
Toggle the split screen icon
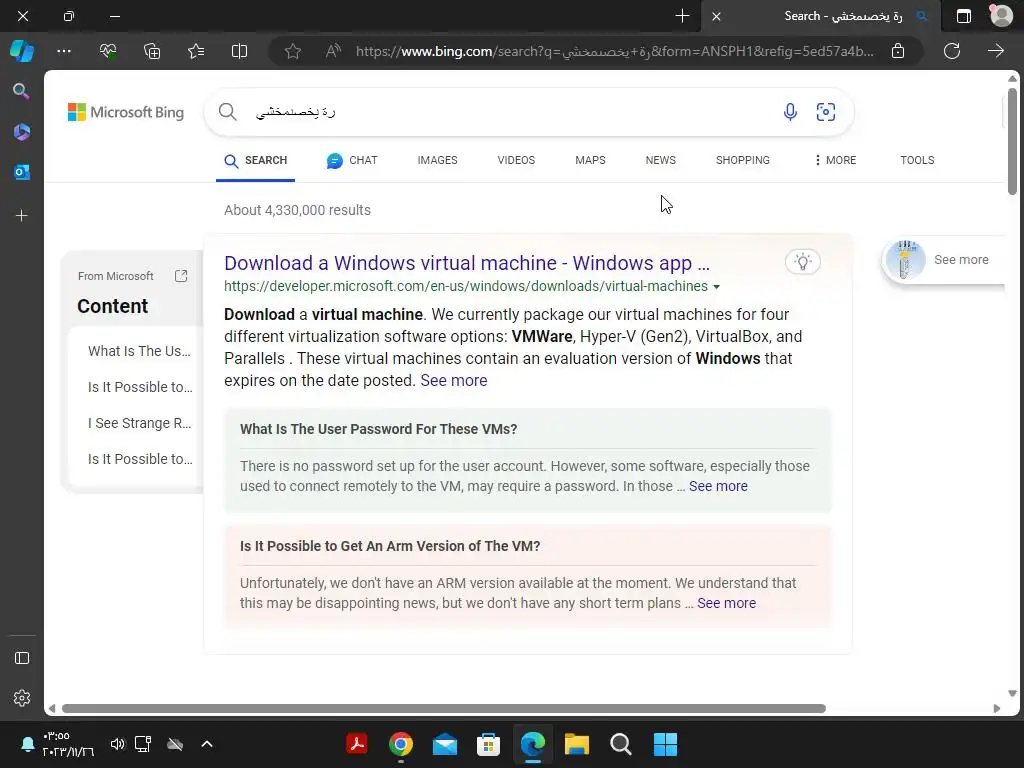click(x=240, y=51)
